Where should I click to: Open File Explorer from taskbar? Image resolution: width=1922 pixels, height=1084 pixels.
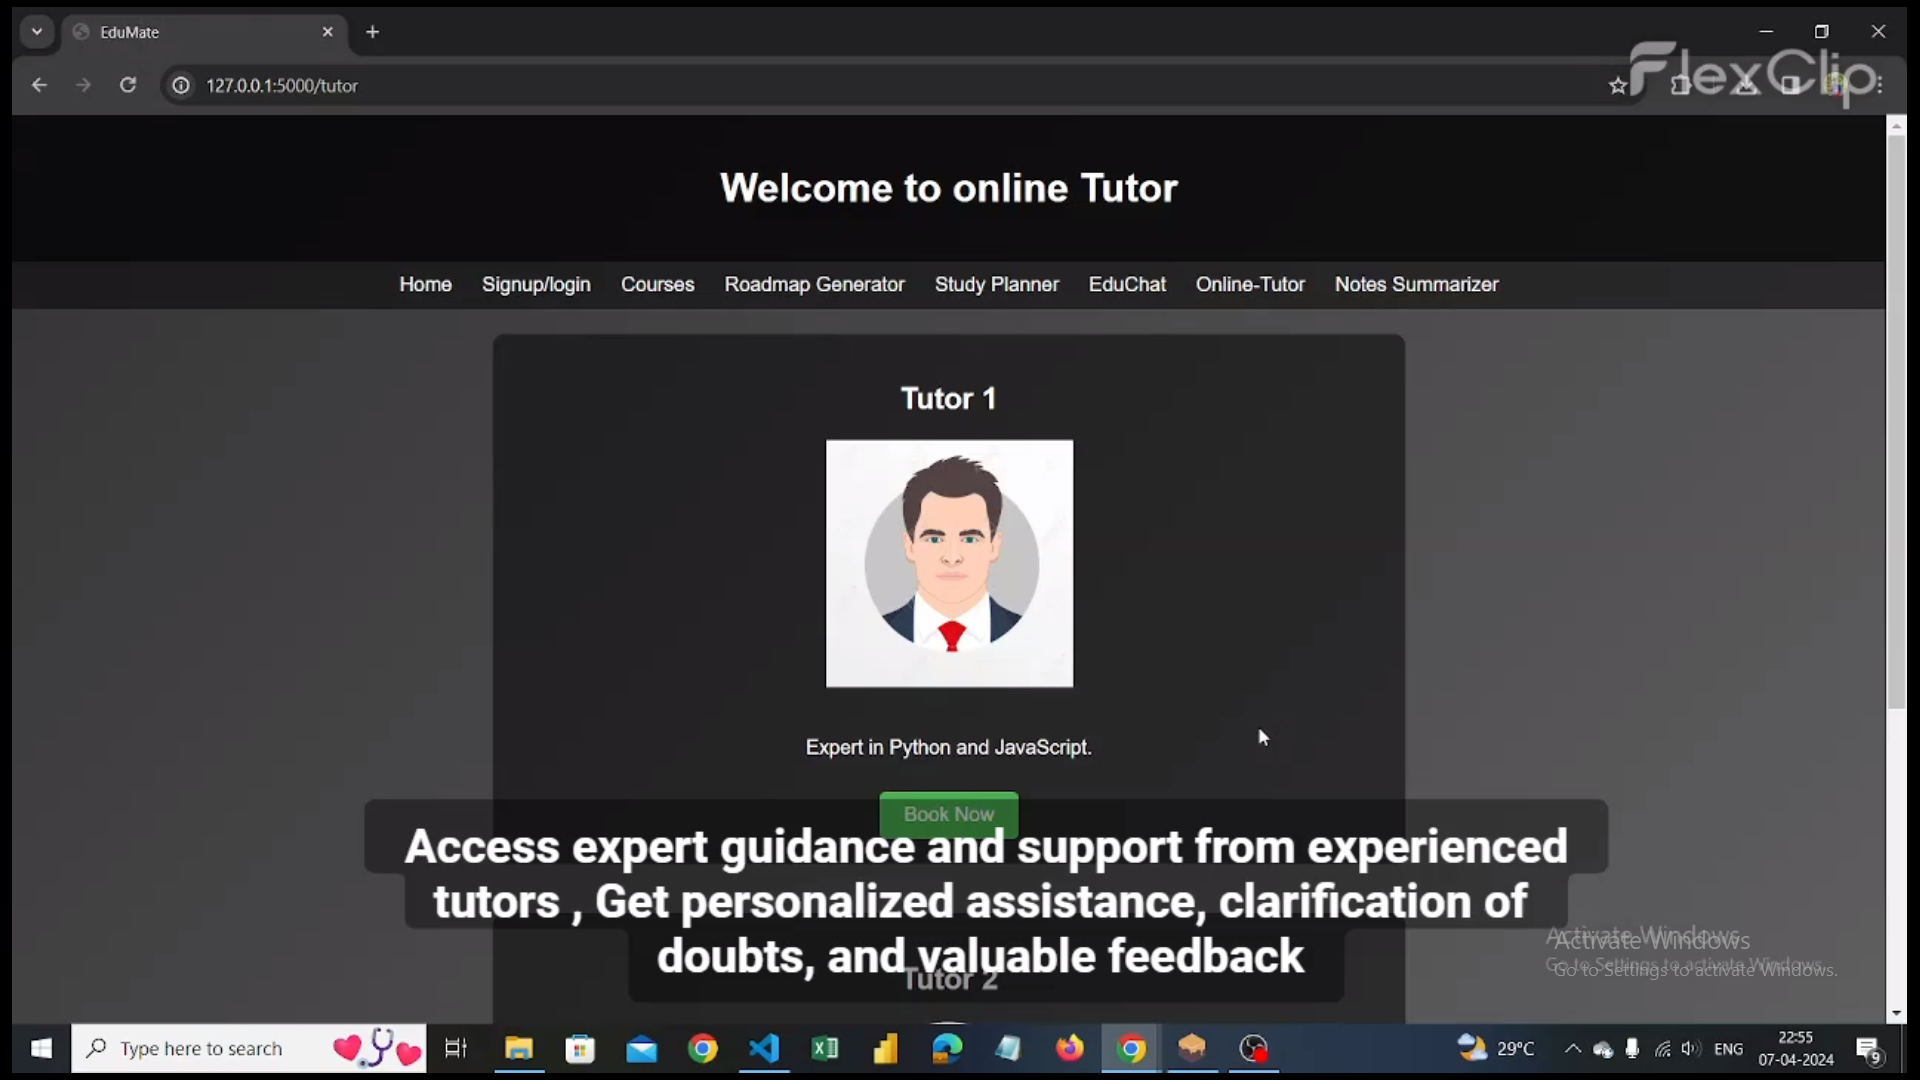click(x=519, y=1050)
